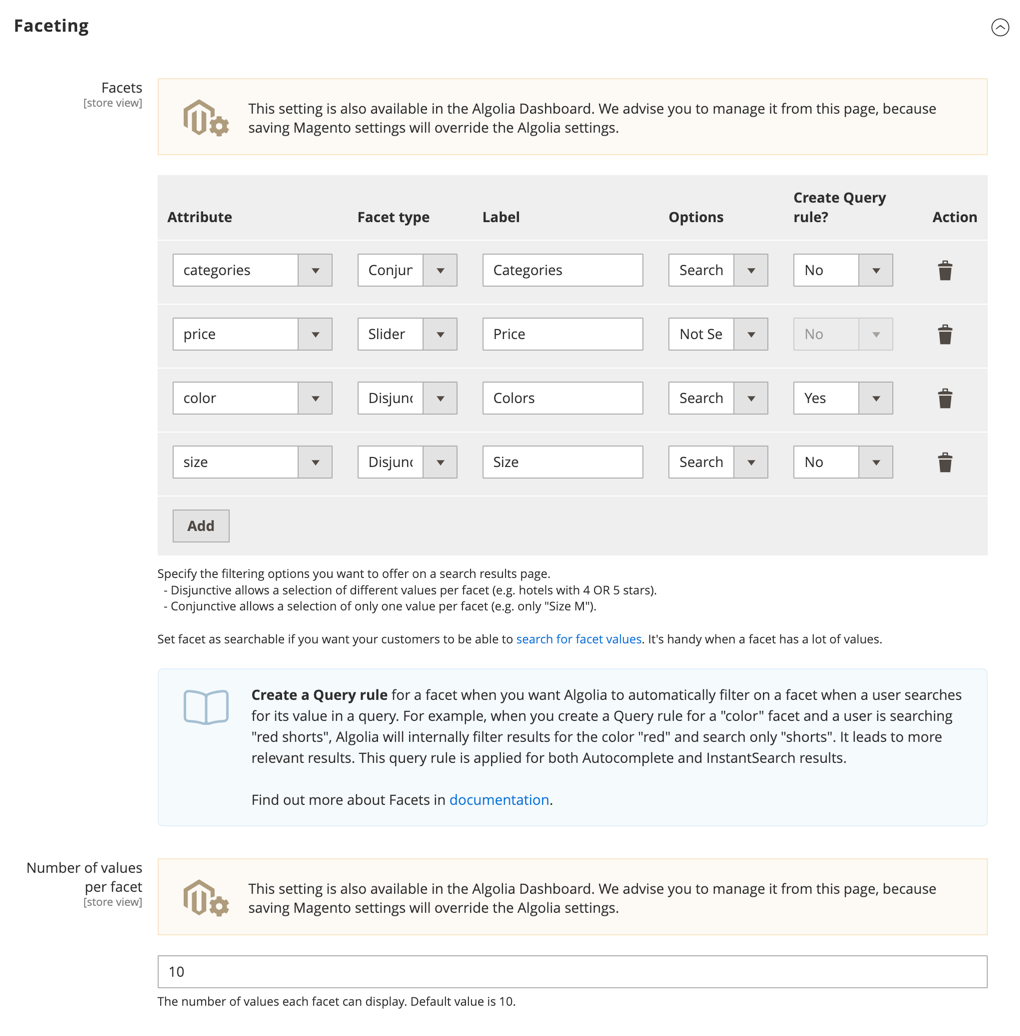The height and width of the screenshot is (1036, 1020).
Task: Delete the categories facet row
Action: coord(944,269)
